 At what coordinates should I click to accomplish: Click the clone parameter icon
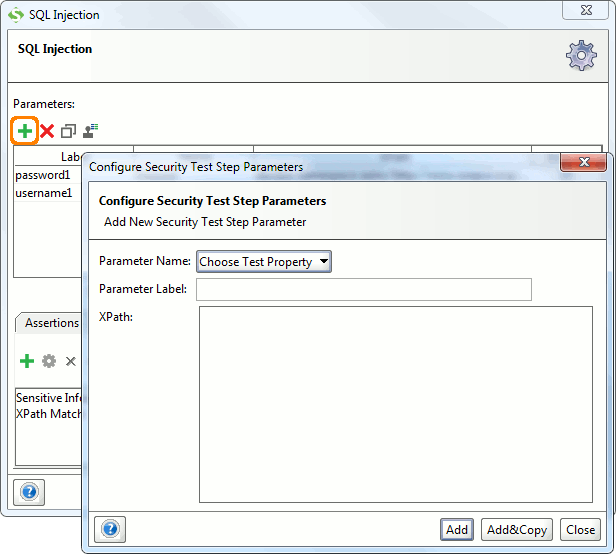(x=68, y=131)
